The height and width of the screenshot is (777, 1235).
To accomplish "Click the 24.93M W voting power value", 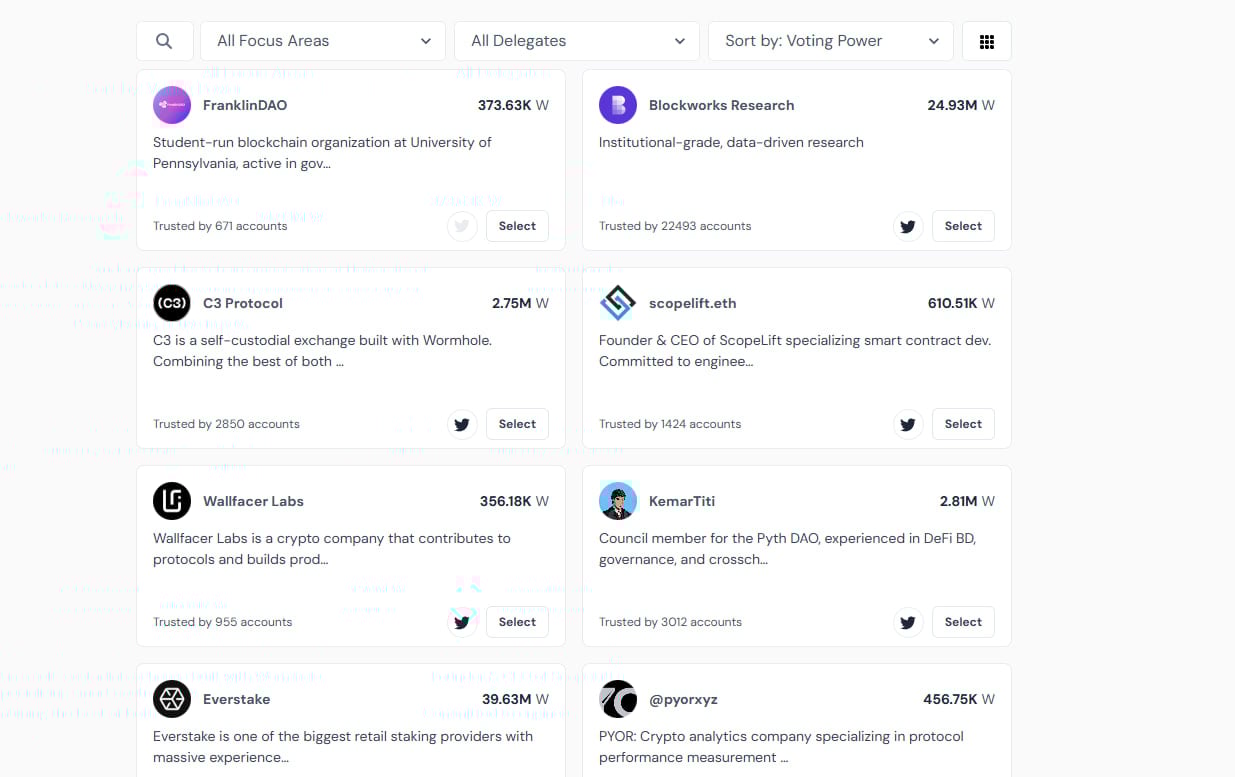I will 961,105.
